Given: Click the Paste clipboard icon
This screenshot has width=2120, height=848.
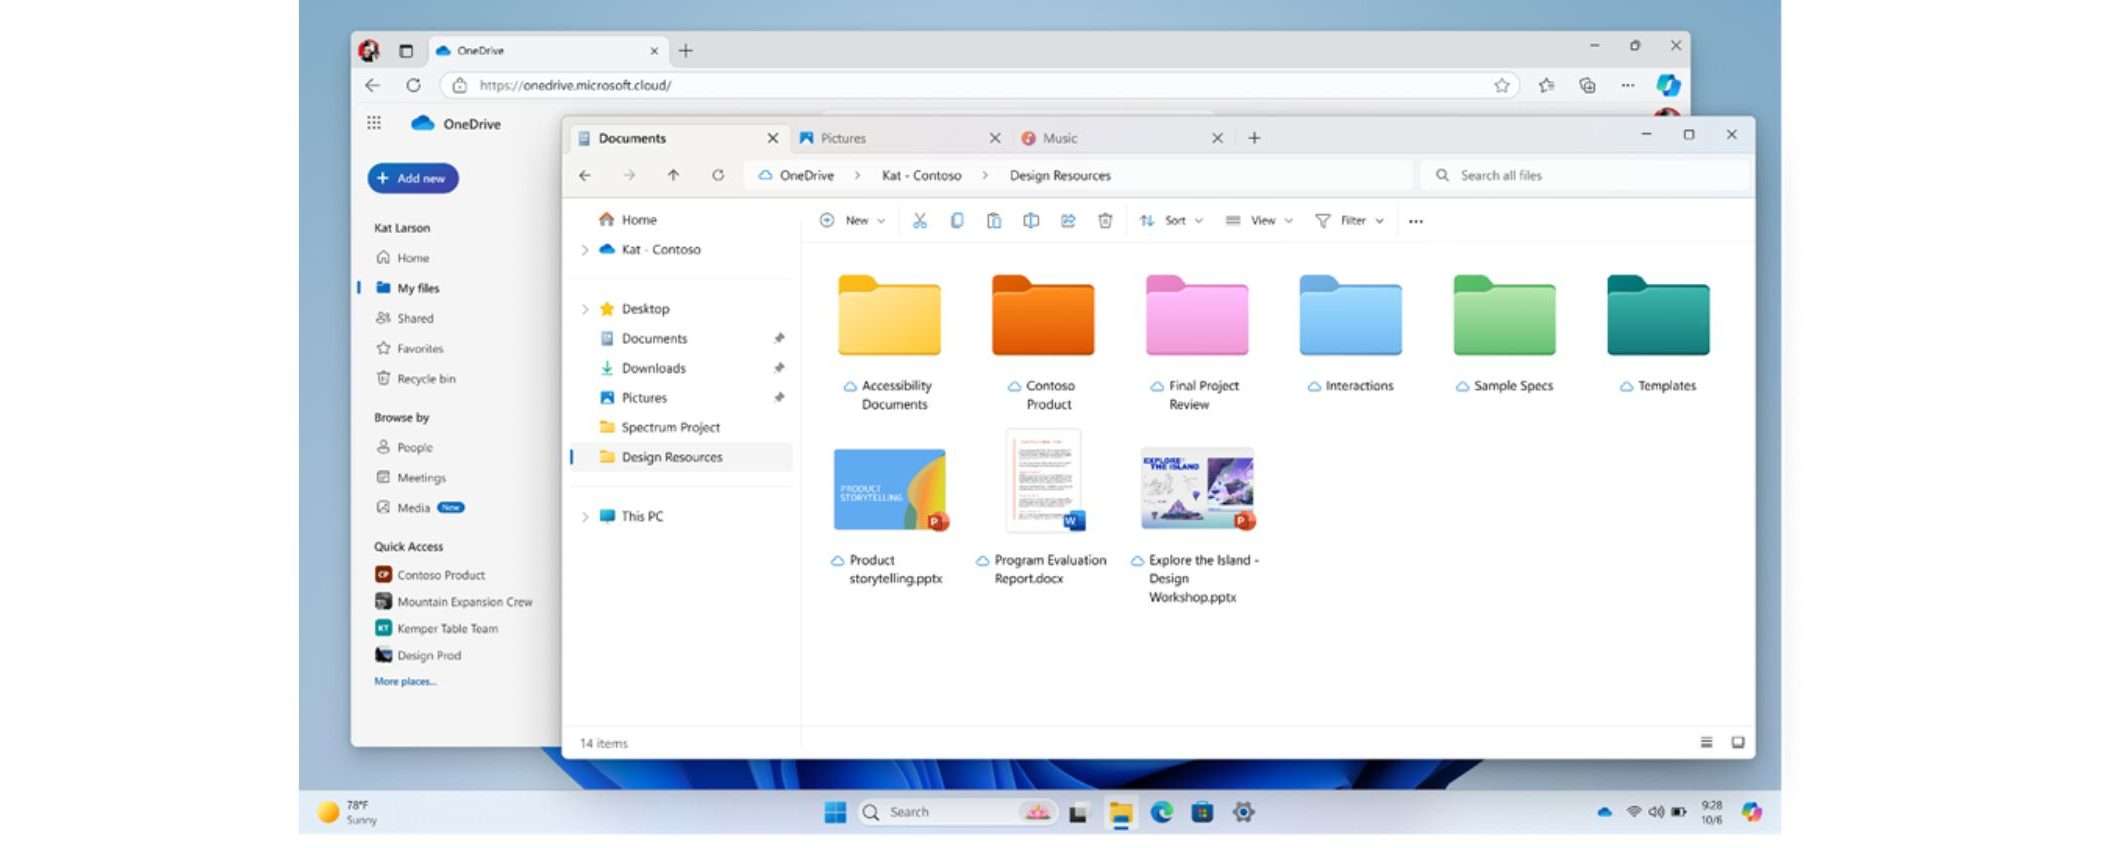Looking at the screenshot, I should coord(994,221).
